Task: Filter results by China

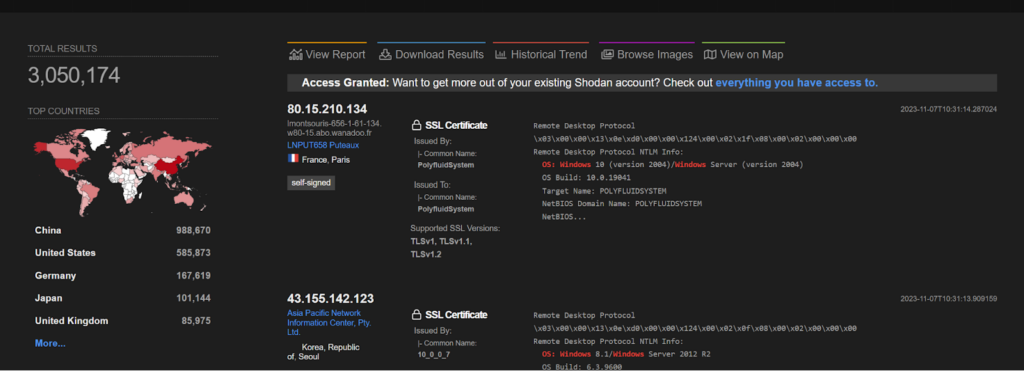Action: click(x=48, y=231)
